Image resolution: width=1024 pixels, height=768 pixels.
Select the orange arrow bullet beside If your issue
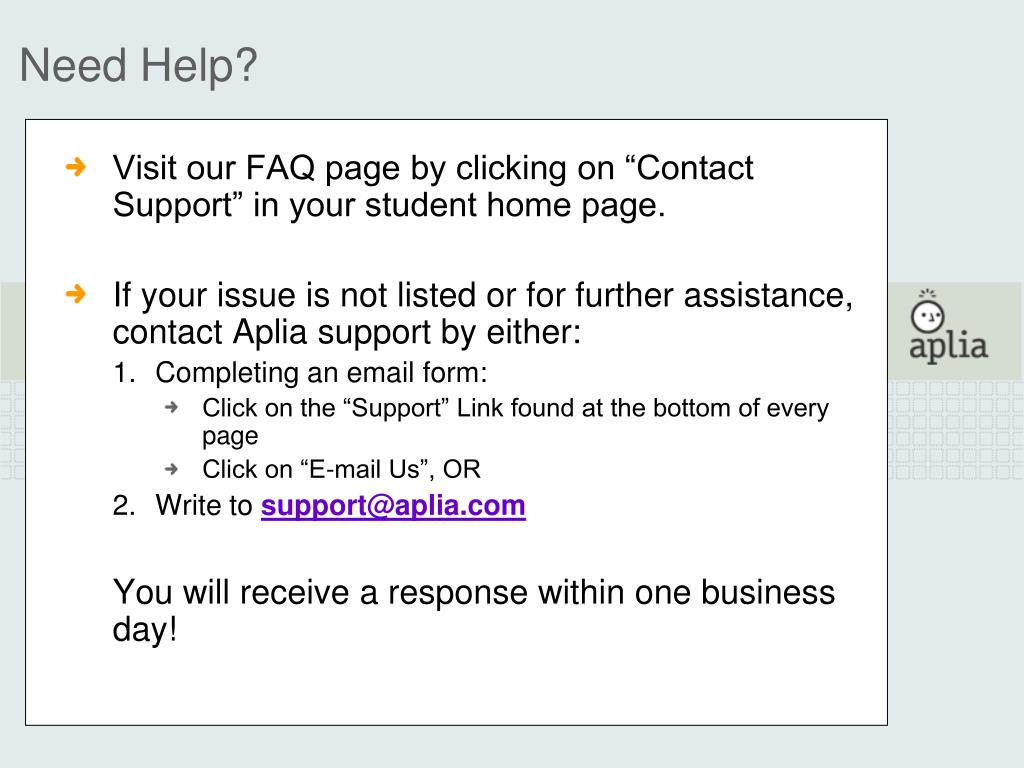[x=76, y=294]
